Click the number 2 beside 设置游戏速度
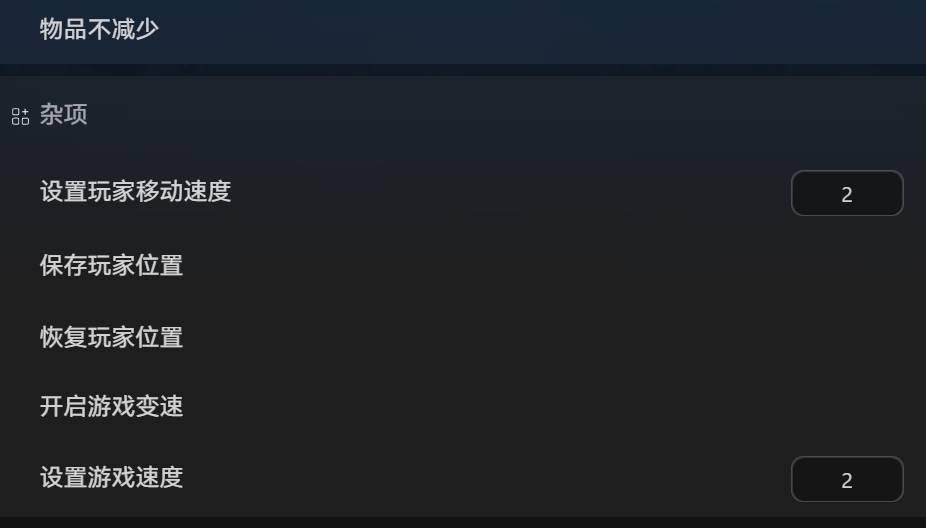 click(847, 481)
